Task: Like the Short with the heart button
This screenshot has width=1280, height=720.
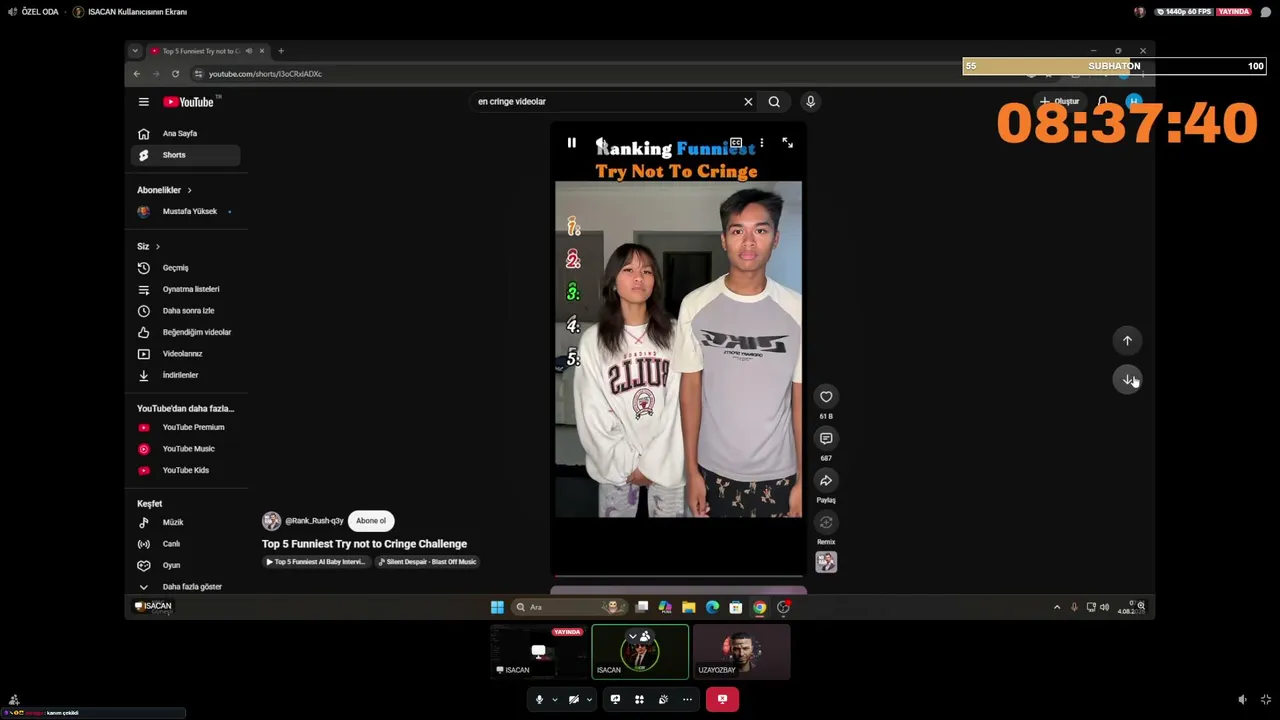Action: (826, 397)
